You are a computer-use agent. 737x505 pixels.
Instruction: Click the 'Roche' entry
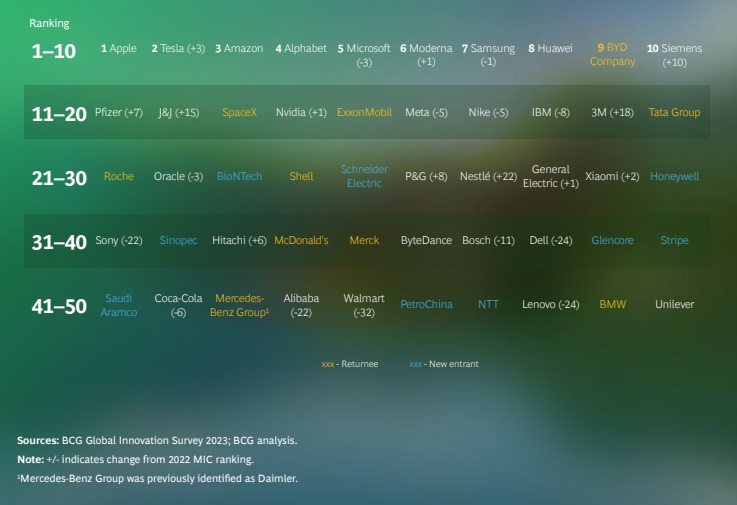click(x=118, y=176)
